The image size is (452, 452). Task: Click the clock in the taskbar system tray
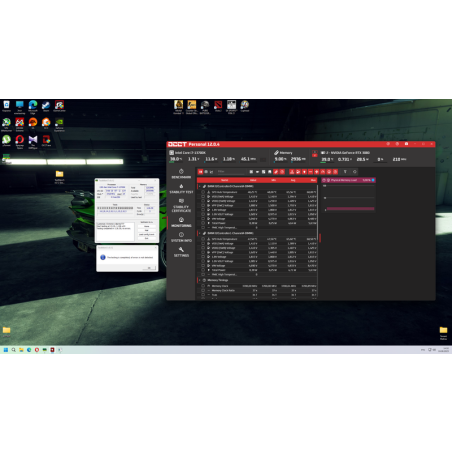pos(444,350)
